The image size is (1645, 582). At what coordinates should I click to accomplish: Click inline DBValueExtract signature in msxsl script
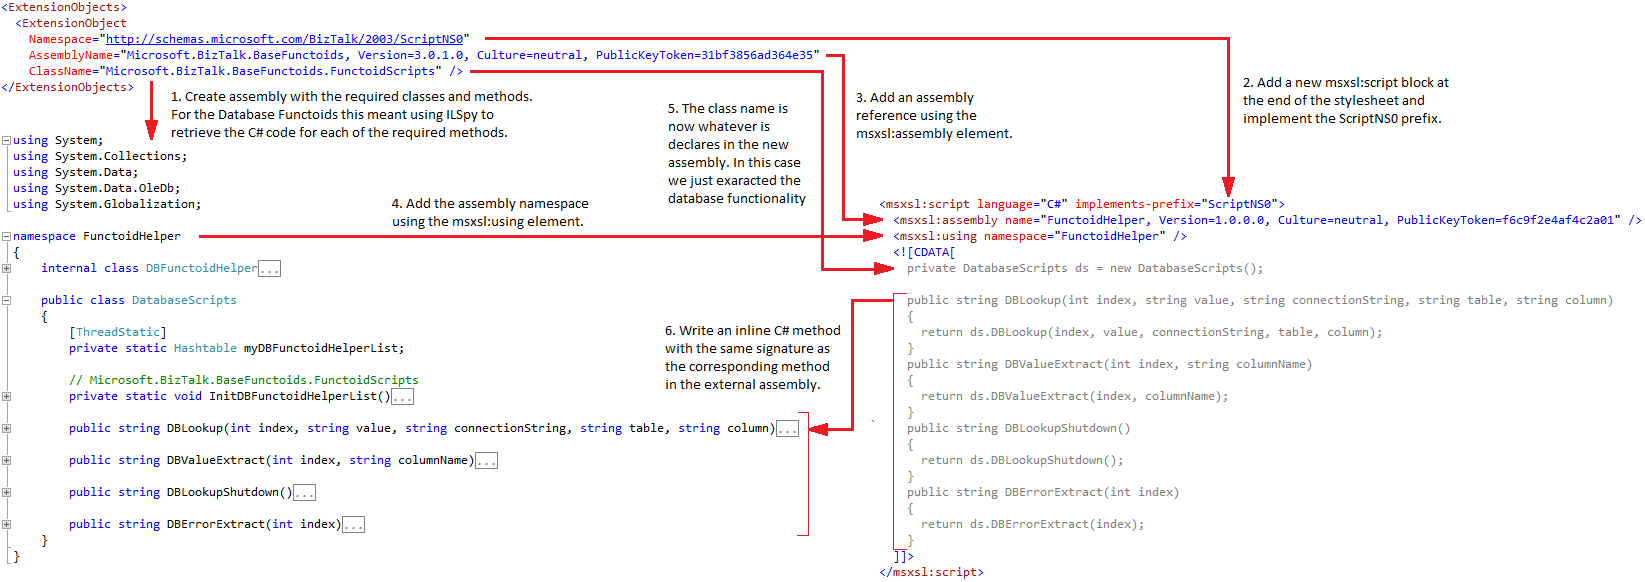(1110, 364)
